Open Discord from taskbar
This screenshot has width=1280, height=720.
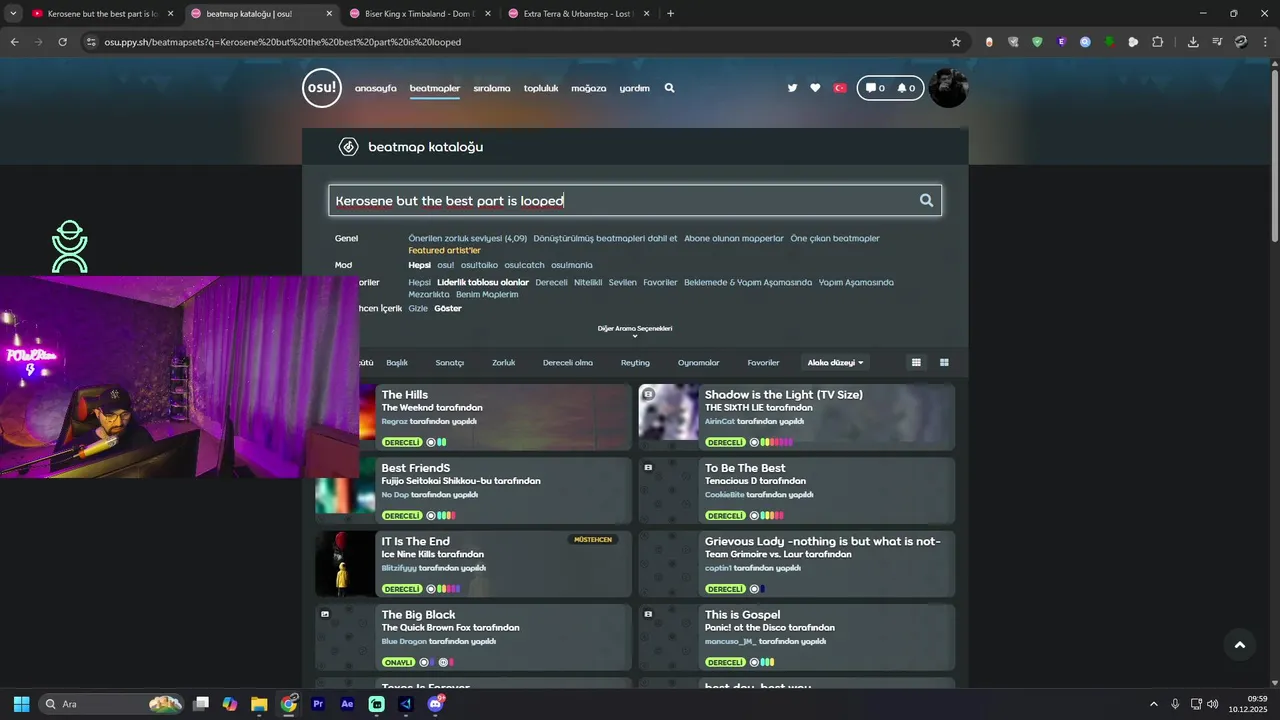point(434,704)
